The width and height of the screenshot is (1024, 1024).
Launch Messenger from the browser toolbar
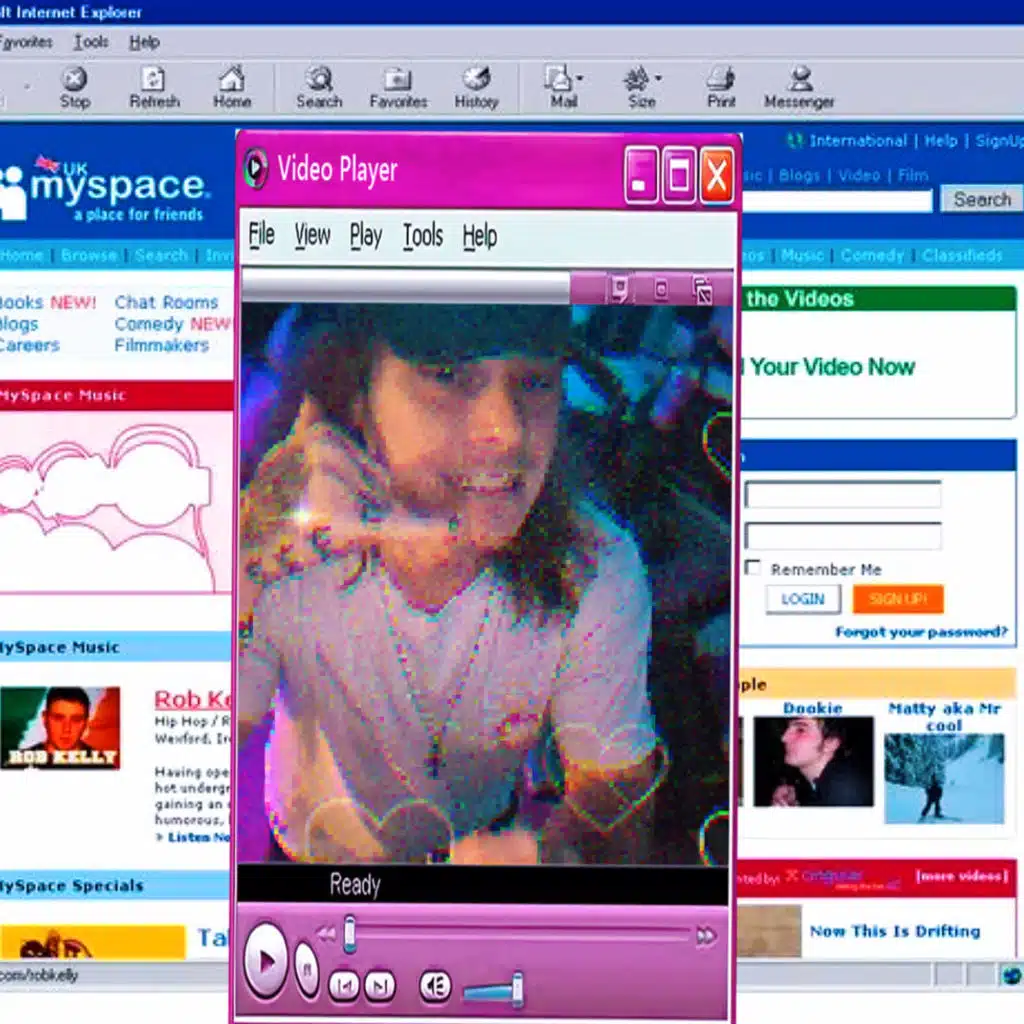coord(799,87)
